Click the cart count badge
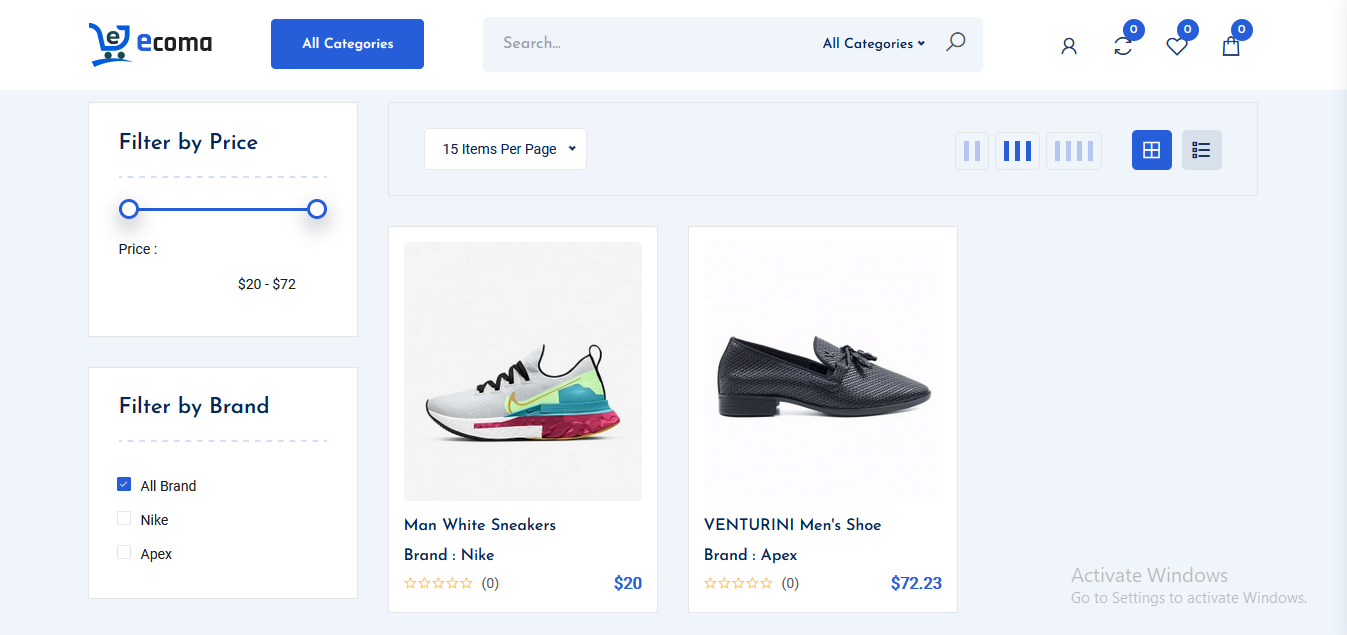 [1241, 30]
